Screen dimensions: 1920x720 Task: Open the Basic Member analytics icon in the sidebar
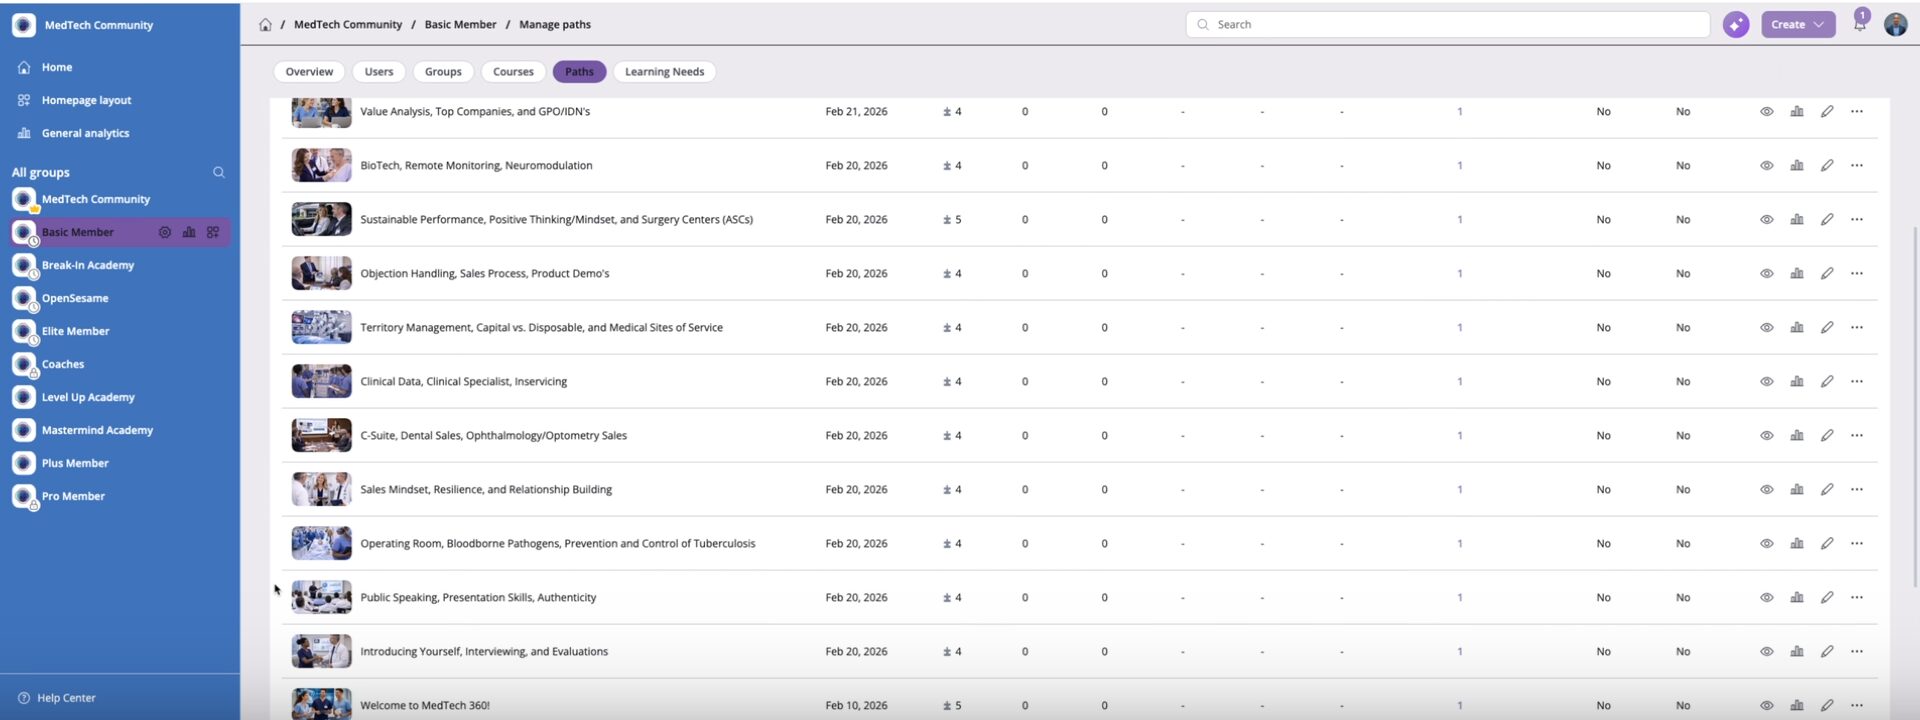(x=189, y=232)
